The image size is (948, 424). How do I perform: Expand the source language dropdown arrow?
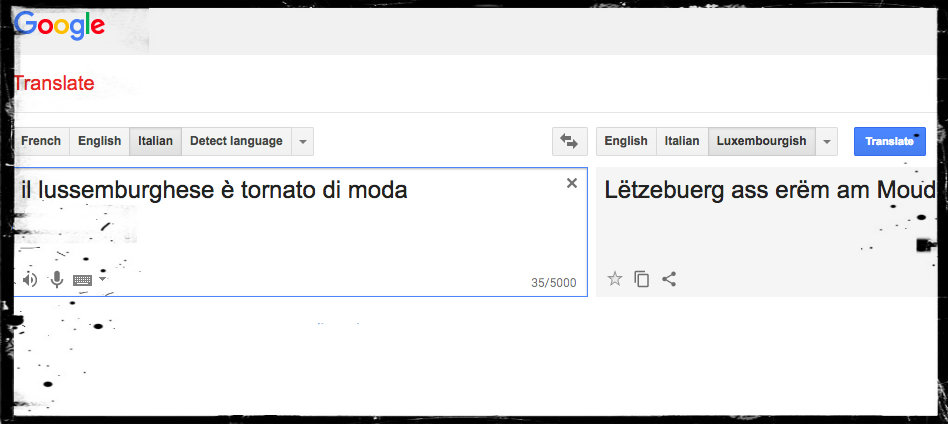tap(303, 142)
